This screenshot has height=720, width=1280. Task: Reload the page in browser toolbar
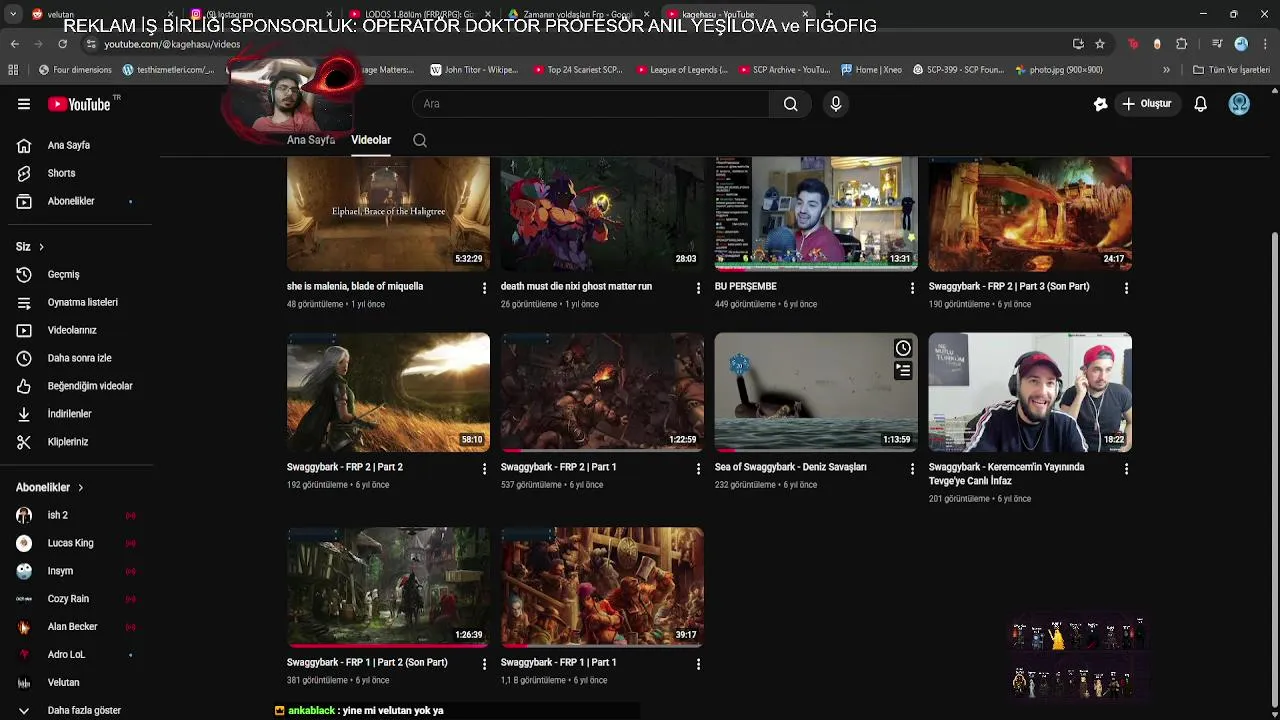[x=64, y=44]
